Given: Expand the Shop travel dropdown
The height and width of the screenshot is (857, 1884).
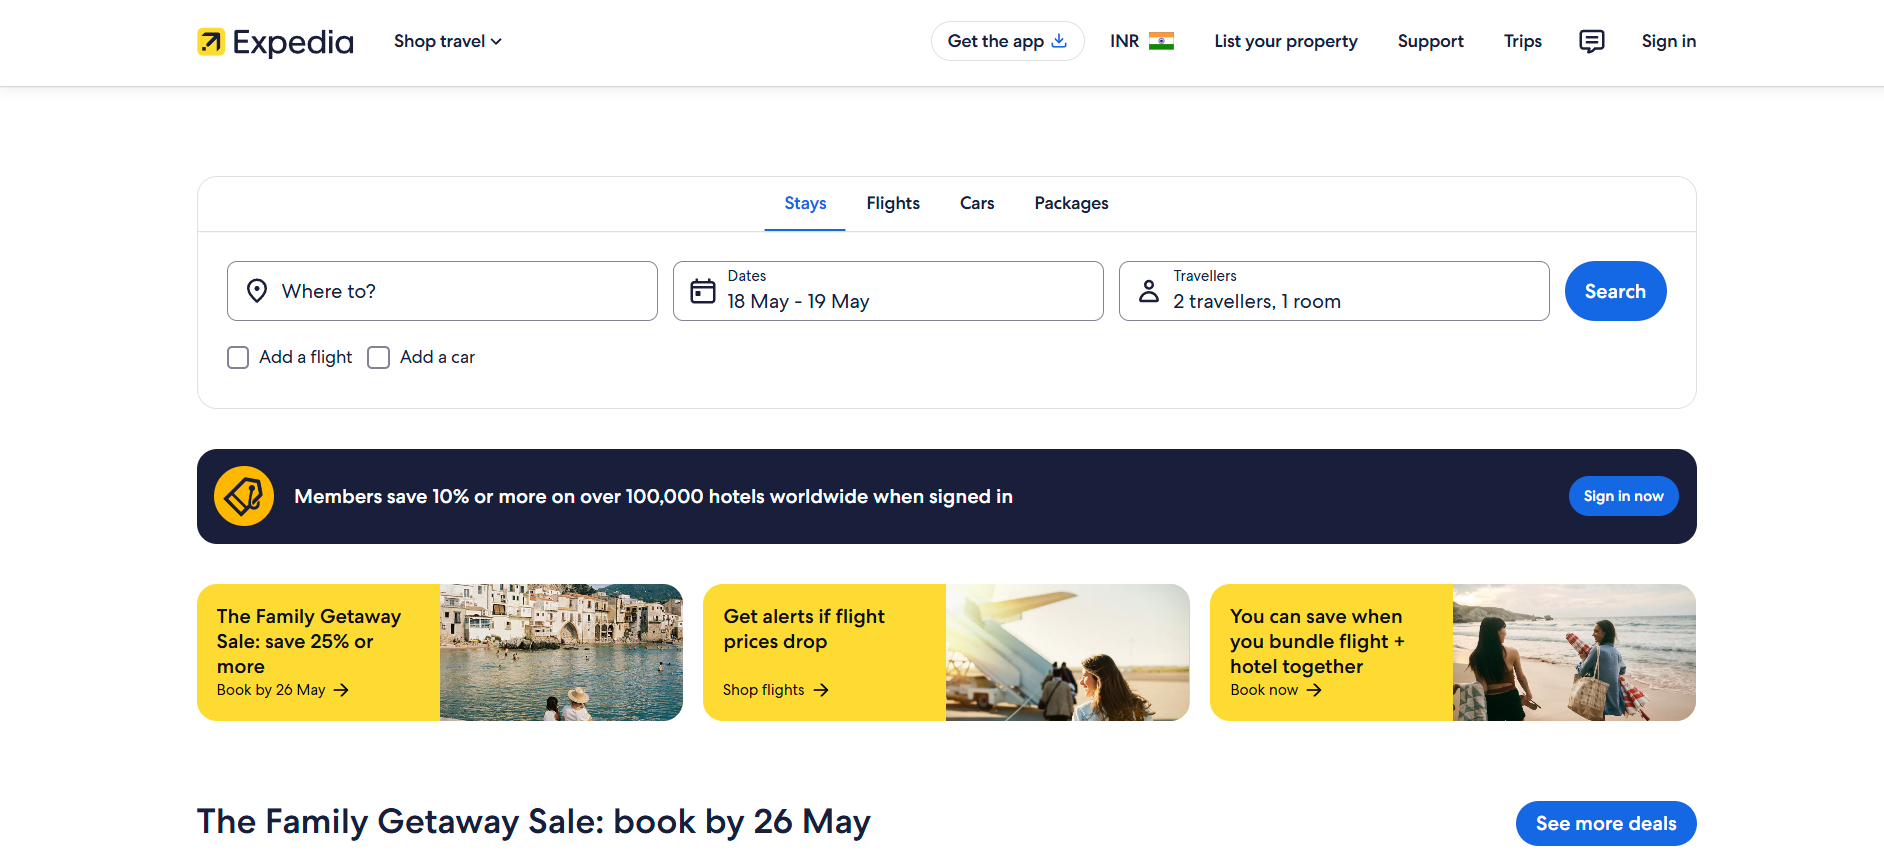Looking at the screenshot, I should tap(448, 41).
